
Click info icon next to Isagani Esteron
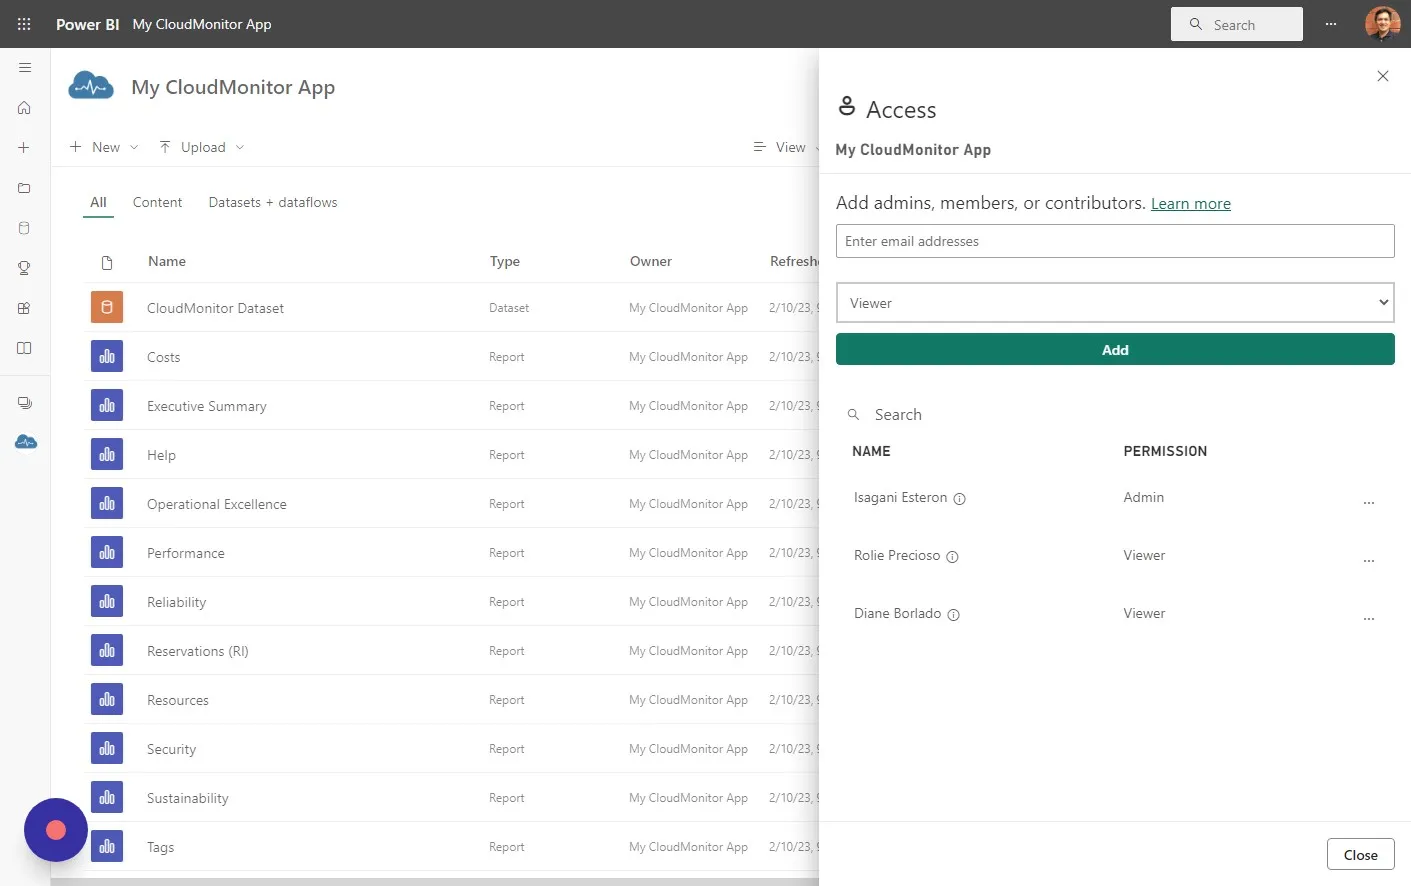click(959, 499)
